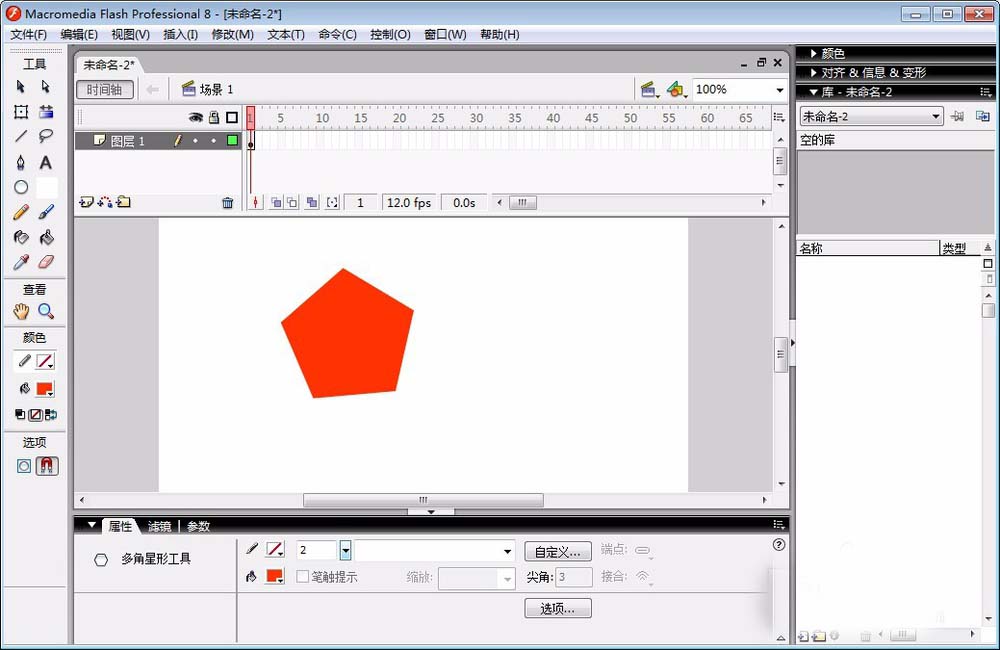Viewport: 1000px width, 650px height.
Task: Switch to the 参数 tab
Action: [x=198, y=526]
